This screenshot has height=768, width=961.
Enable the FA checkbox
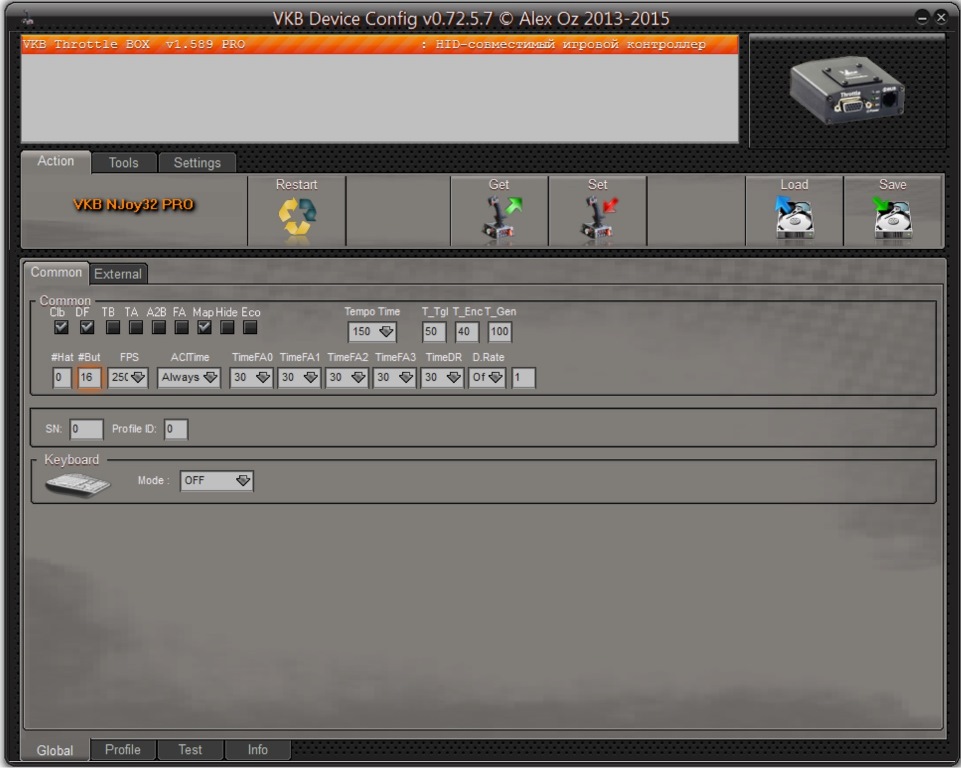click(x=181, y=327)
